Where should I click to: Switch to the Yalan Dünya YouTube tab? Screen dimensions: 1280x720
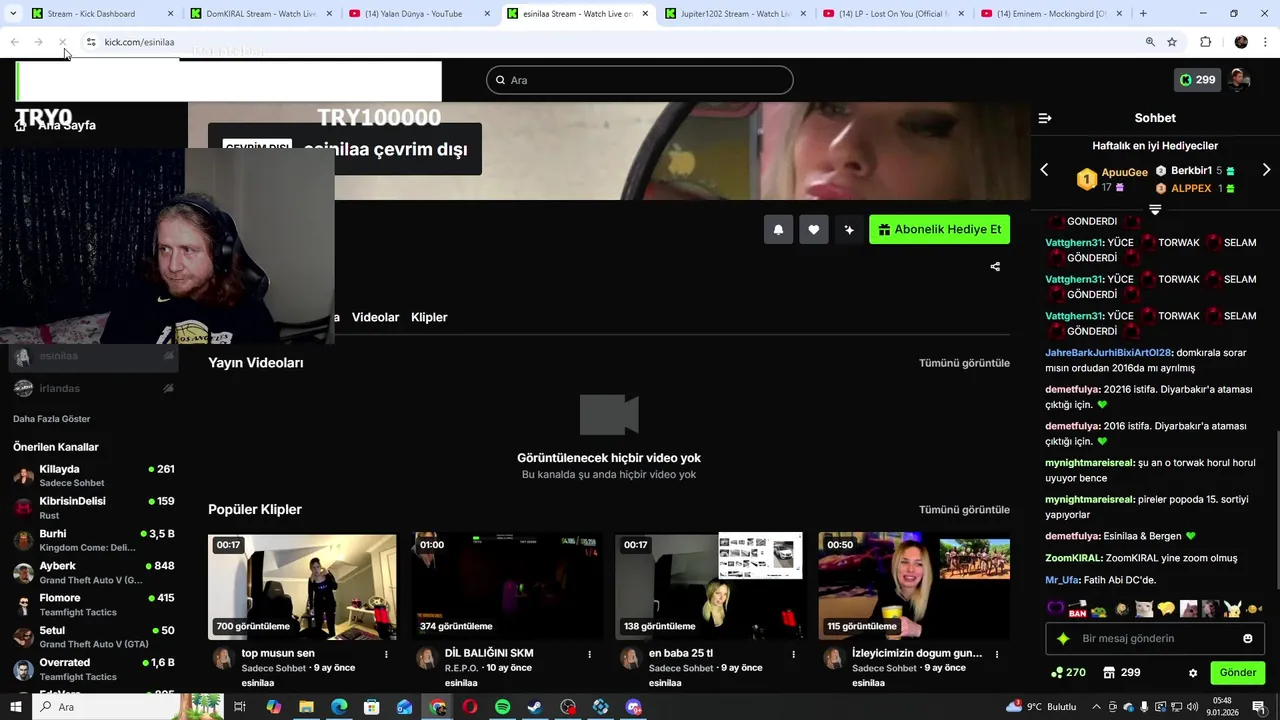(418, 14)
